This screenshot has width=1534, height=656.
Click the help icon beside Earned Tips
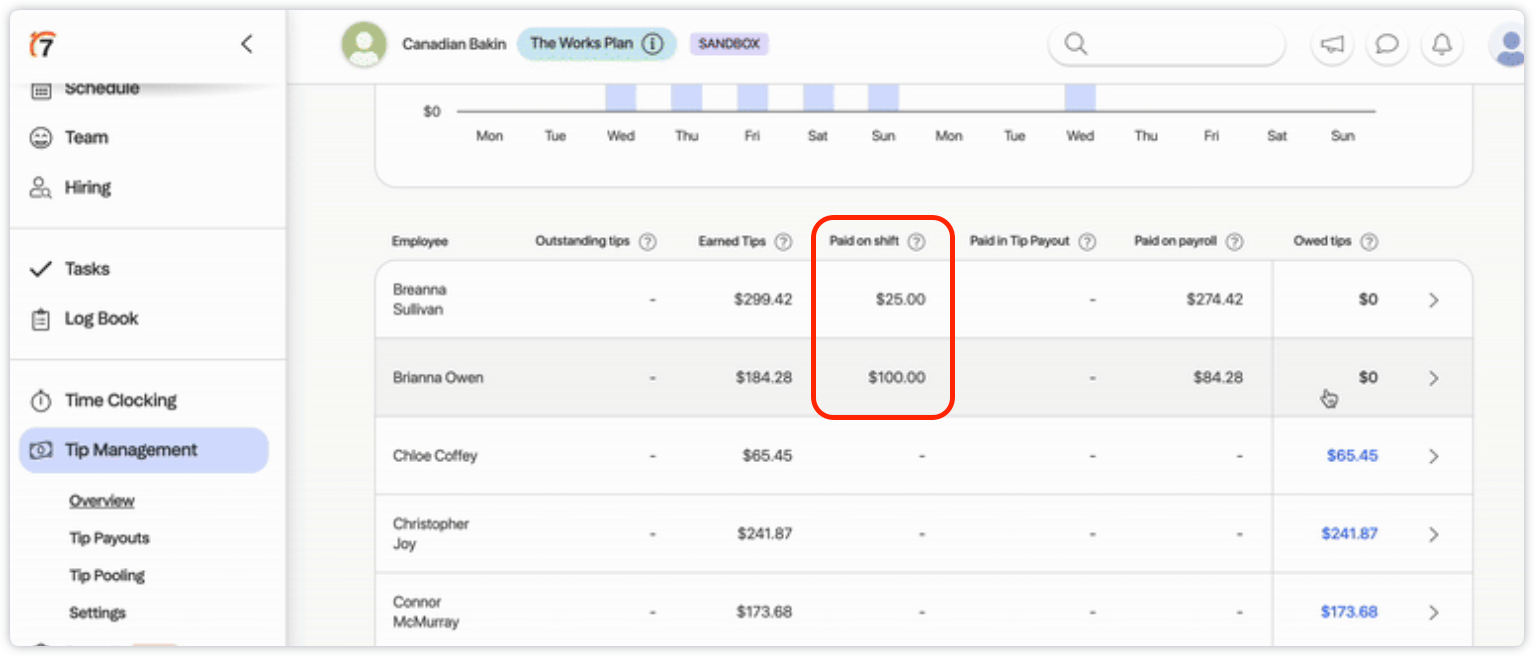(x=783, y=242)
